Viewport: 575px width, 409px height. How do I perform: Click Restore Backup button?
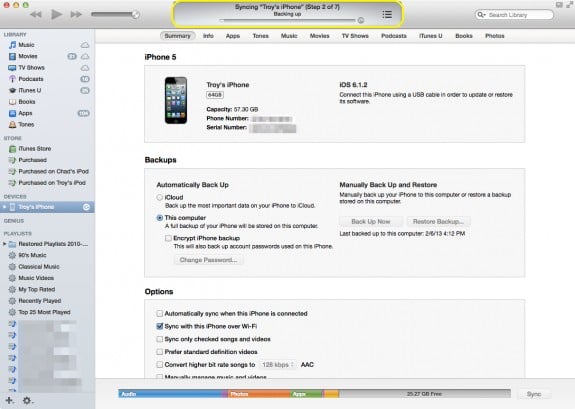tap(438, 222)
